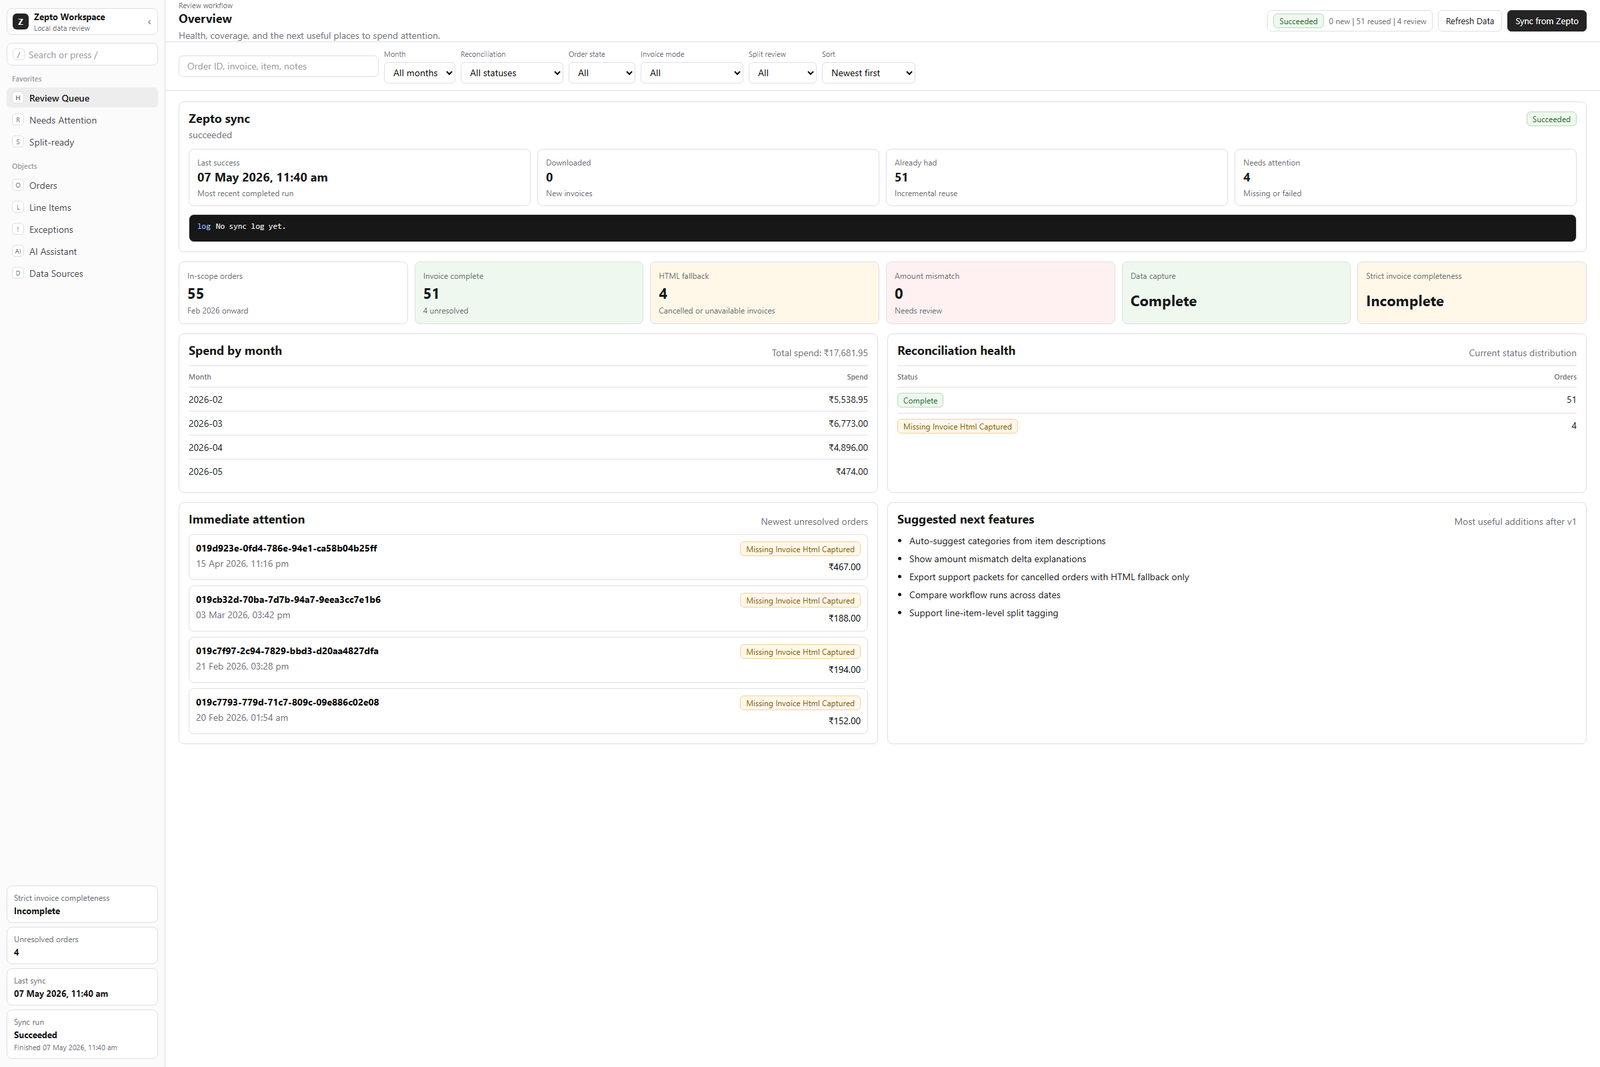Screen dimensions: 1600x1067
Task: Open the Month filter dropdown
Action: click(420, 73)
